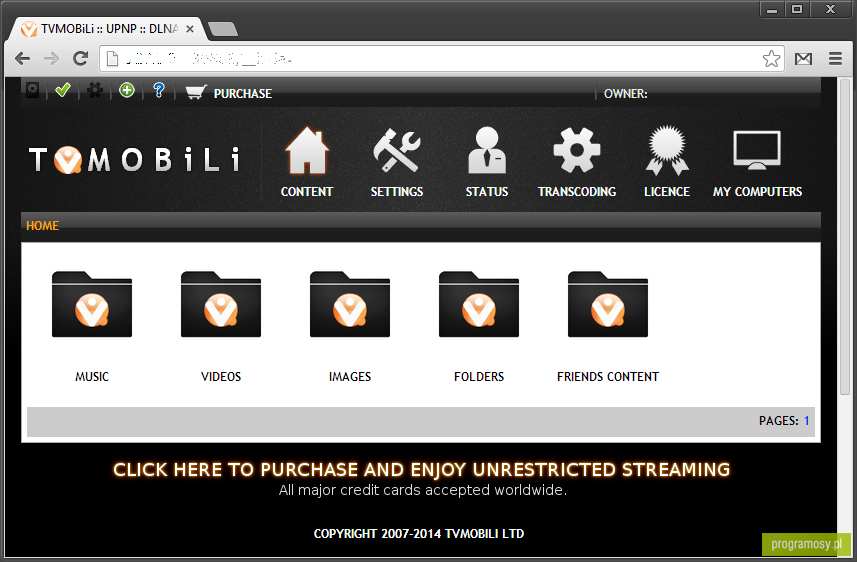This screenshot has width=857, height=562.
Task: Click the vertical page scrollbar
Action: tap(845, 237)
